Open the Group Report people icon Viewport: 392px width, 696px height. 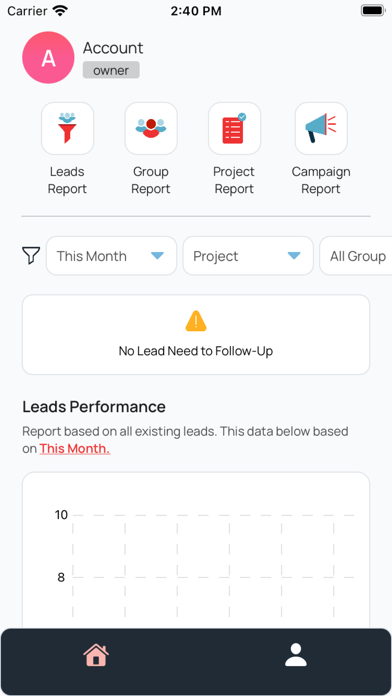151,128
